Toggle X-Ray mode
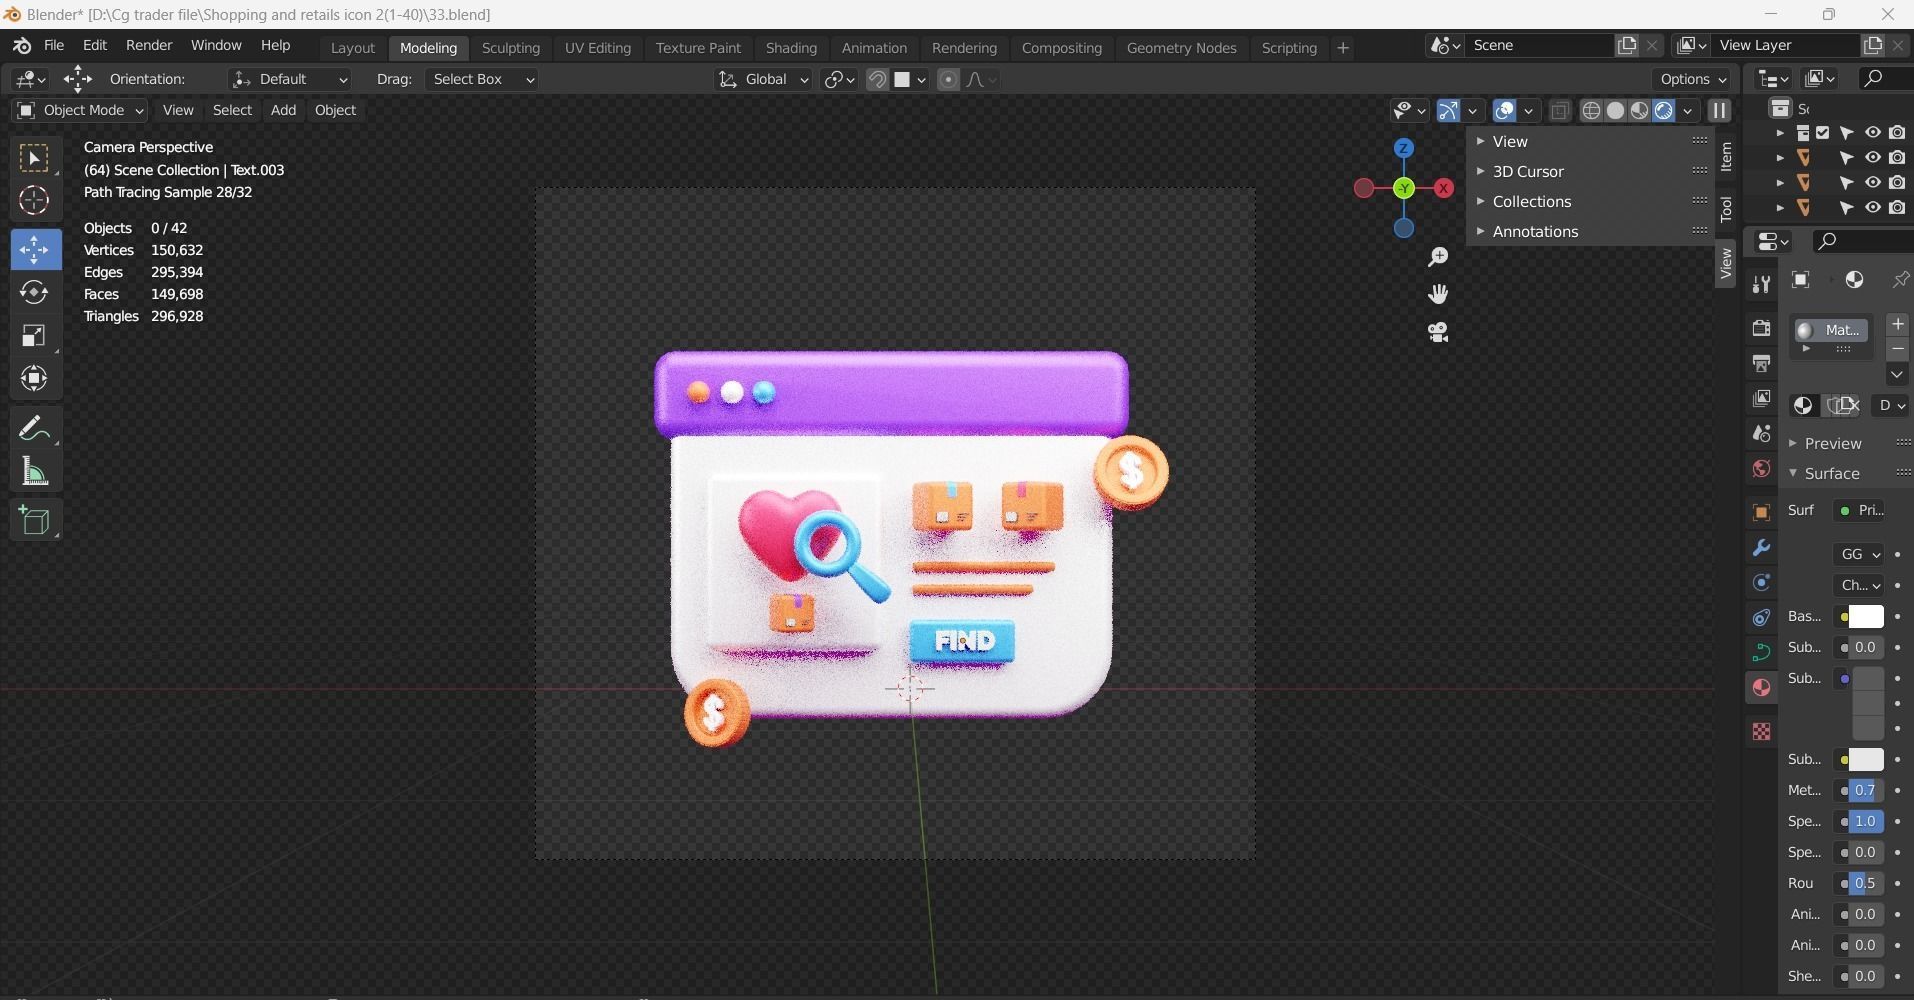The width and height of the screenshot is (1914, 1000). click(x=1559, y=110)
